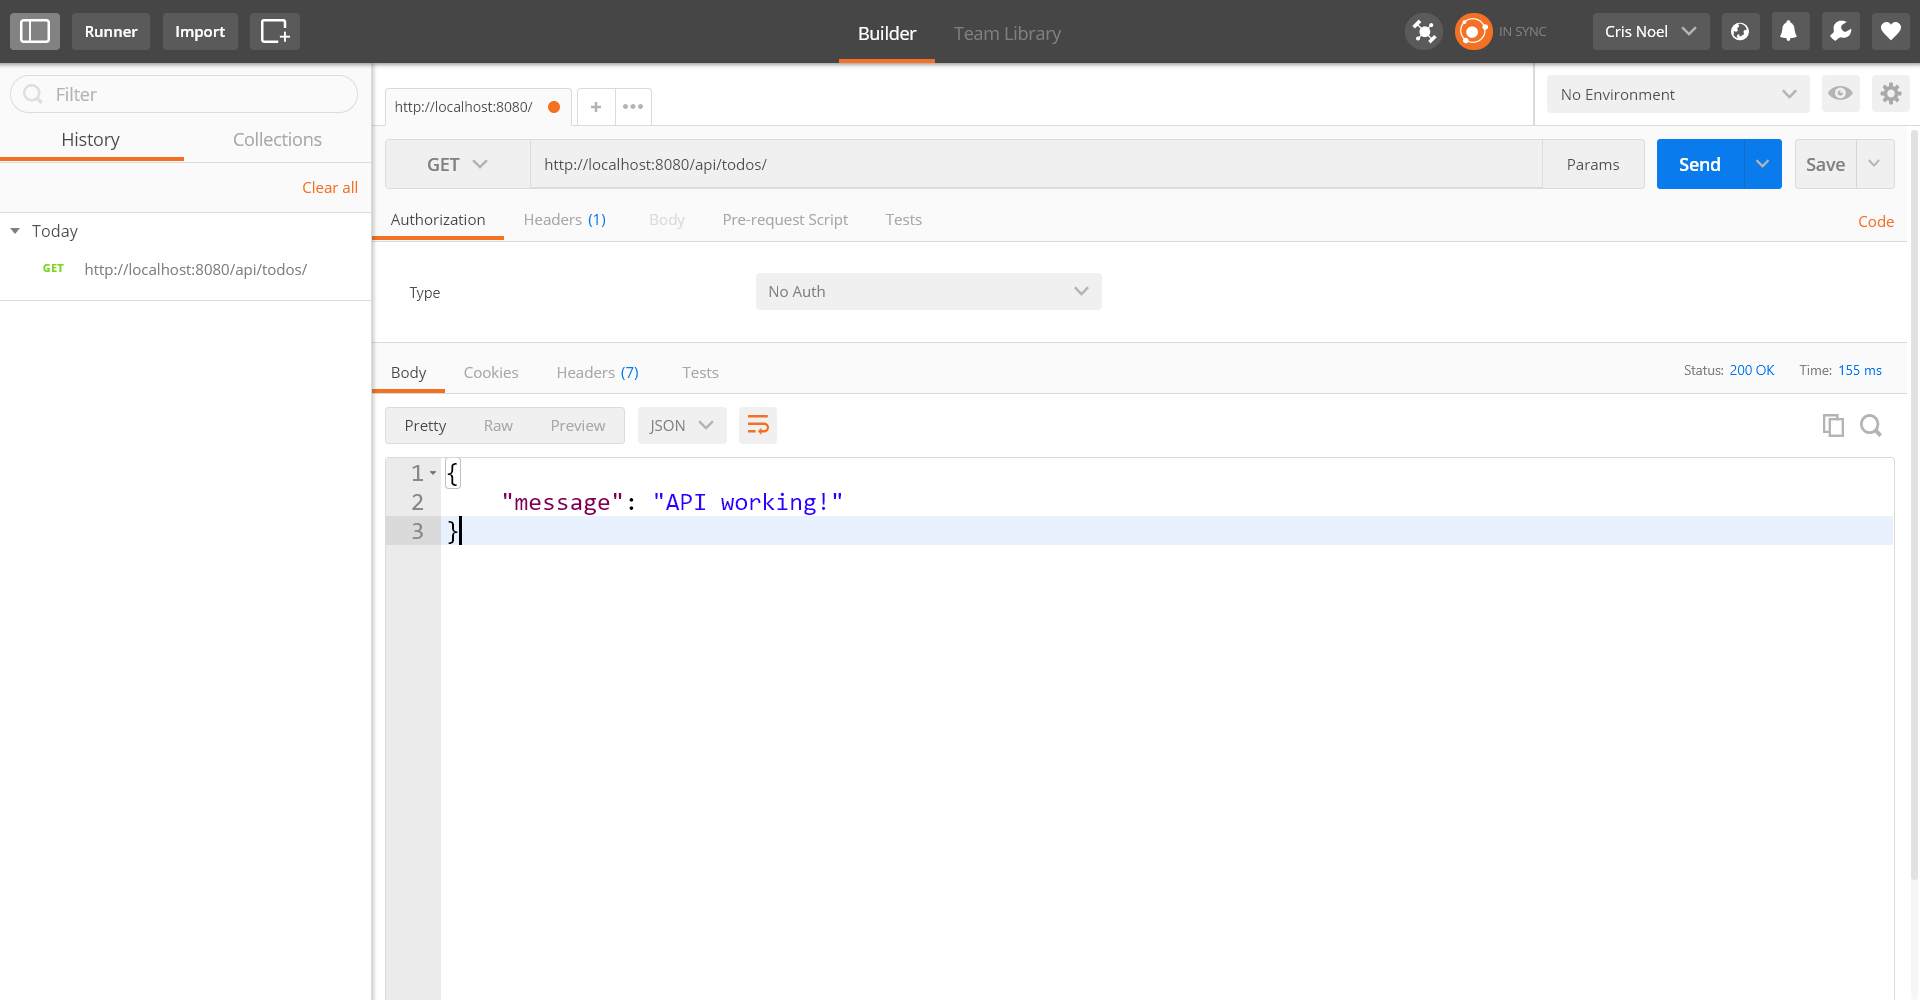Open the globe icon in header
This screenshot has height=1000, width=1920.
click(x=1740, y=32)
